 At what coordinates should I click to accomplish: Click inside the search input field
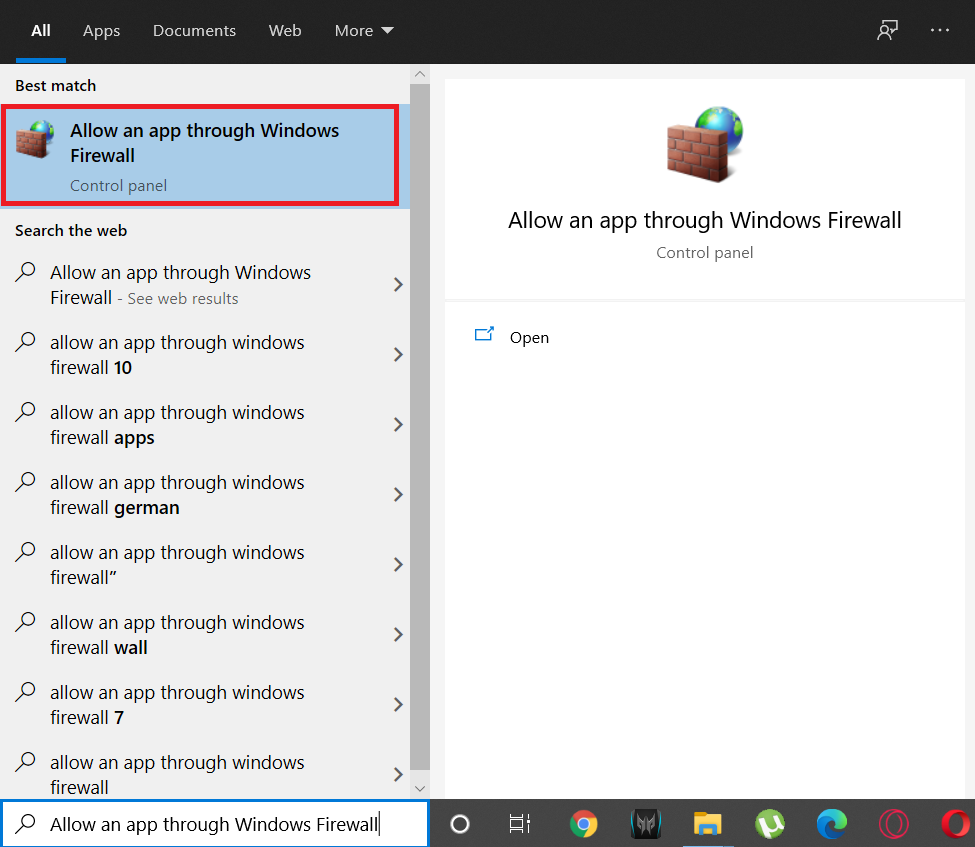point(215,823)
